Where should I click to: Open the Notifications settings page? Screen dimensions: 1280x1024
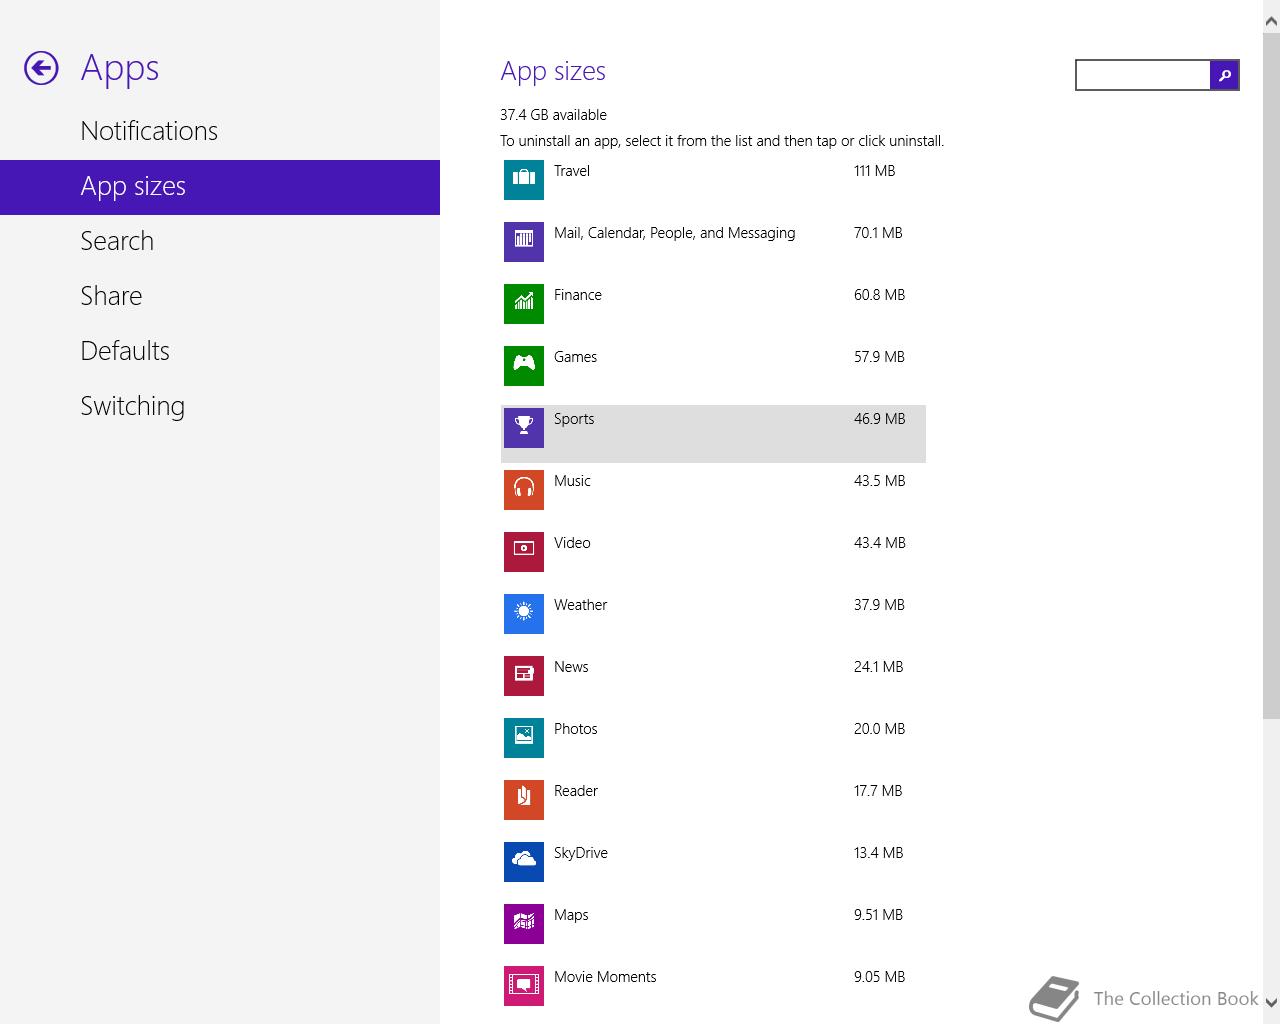point(149,131)
